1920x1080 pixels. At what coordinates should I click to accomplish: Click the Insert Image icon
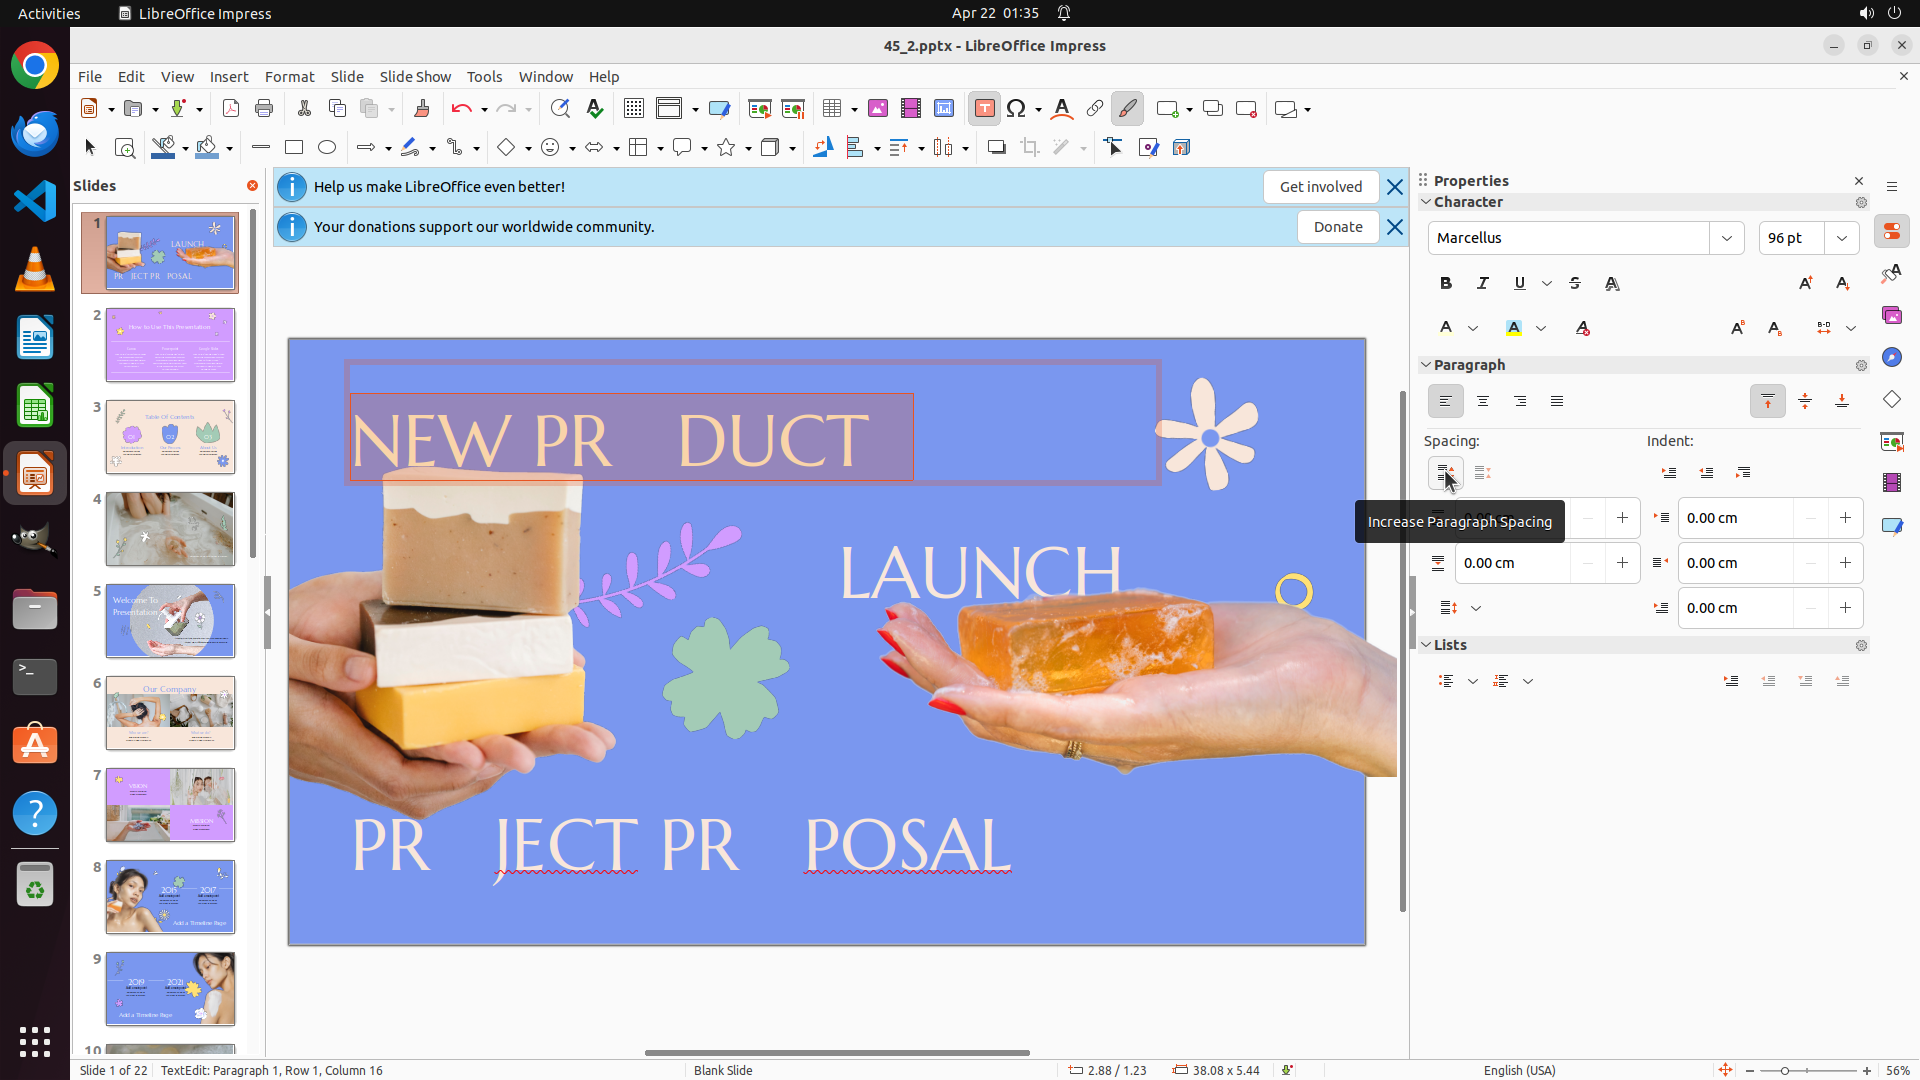(x=878, y=109)
